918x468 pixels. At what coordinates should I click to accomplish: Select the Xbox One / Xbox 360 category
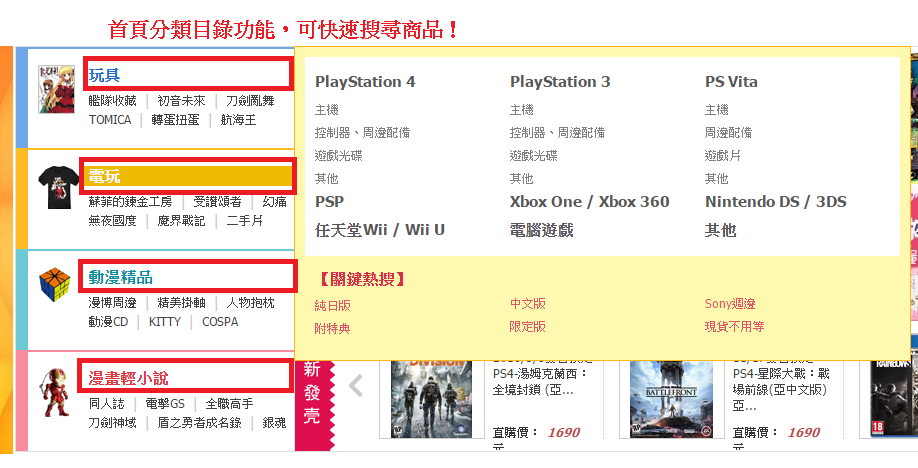(590, 201)
